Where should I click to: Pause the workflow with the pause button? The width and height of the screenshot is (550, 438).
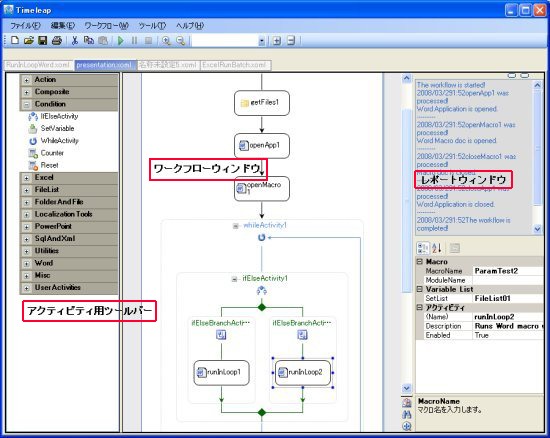tap(134, 40)
